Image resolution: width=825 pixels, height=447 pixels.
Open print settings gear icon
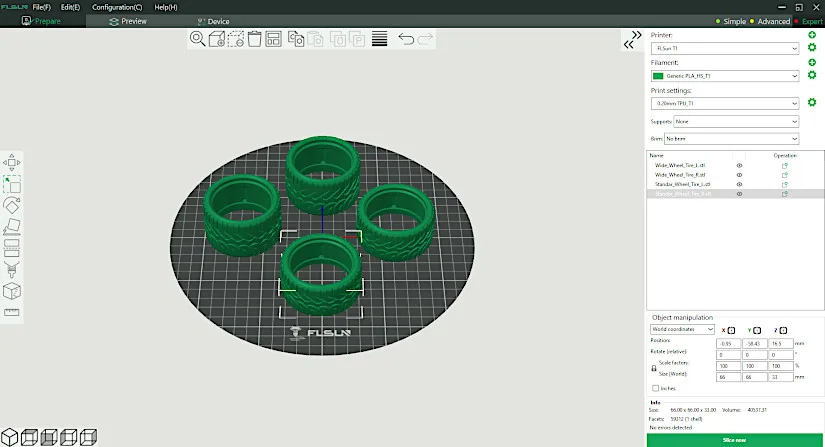(x=812, y=103)
